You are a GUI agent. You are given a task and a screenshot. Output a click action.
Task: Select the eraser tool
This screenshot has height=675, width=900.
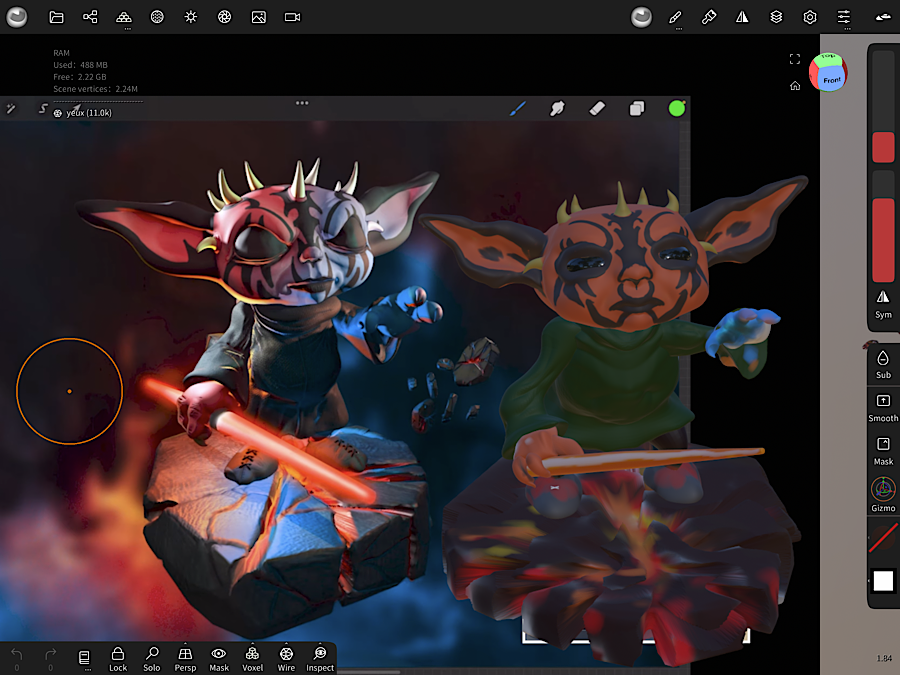point(597,108)
